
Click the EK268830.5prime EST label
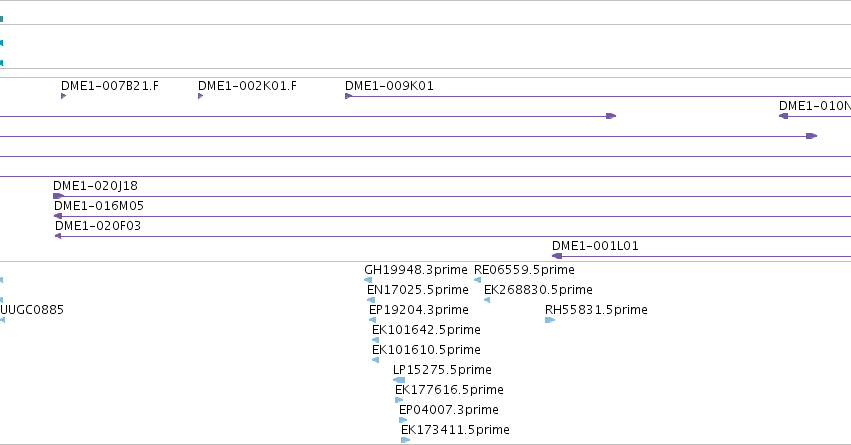(538, 290)
